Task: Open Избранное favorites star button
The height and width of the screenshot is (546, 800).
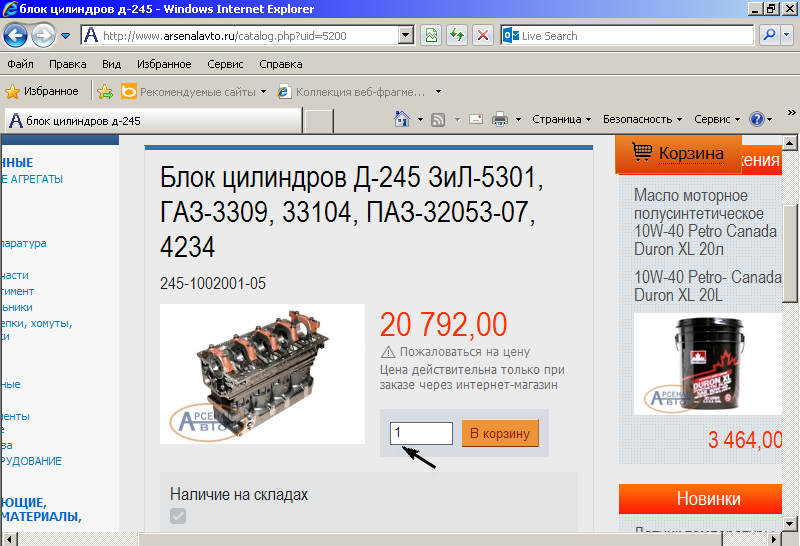Action: pos(42,91)
